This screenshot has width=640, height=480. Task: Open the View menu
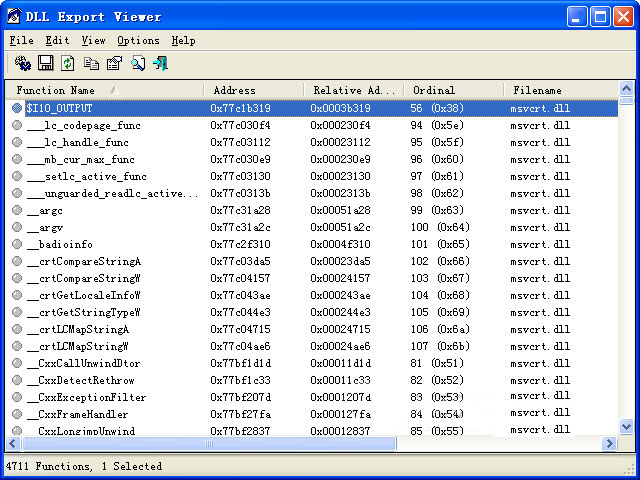click(x=93, y=41)
